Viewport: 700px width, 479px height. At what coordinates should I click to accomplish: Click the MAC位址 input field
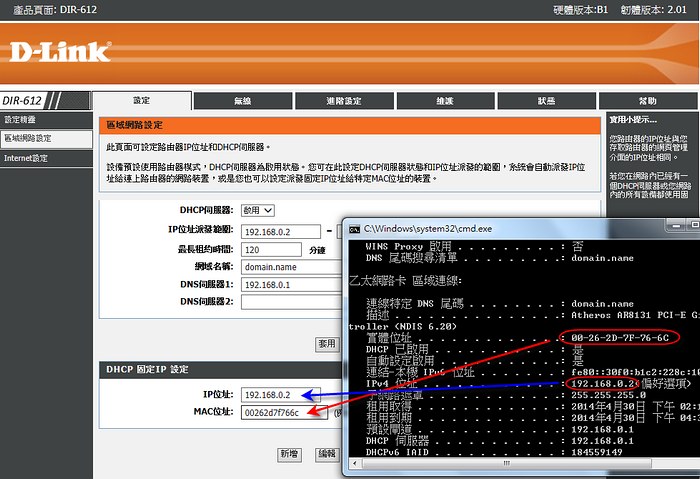point(284,412)
